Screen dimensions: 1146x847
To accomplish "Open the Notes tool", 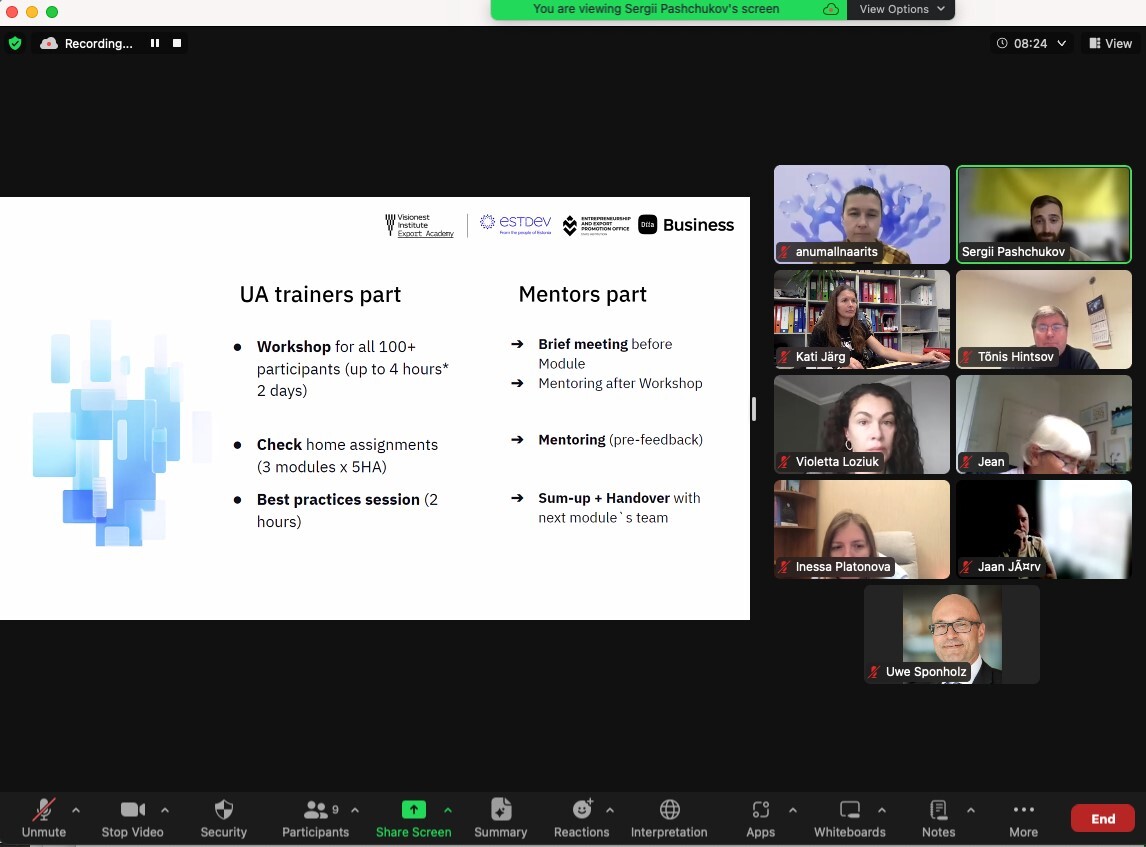I will [938, 818].
